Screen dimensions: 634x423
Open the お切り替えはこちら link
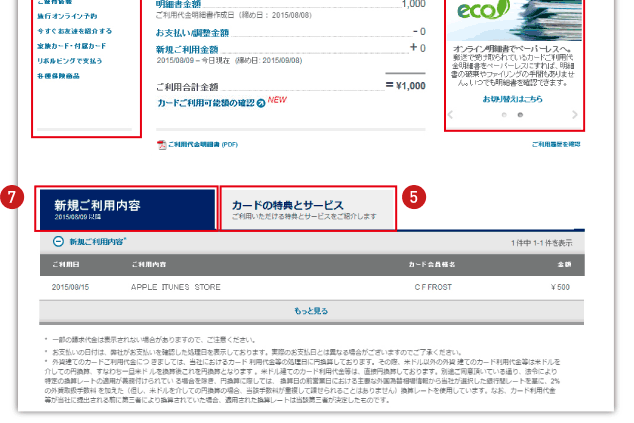click(x=515, y=99)
